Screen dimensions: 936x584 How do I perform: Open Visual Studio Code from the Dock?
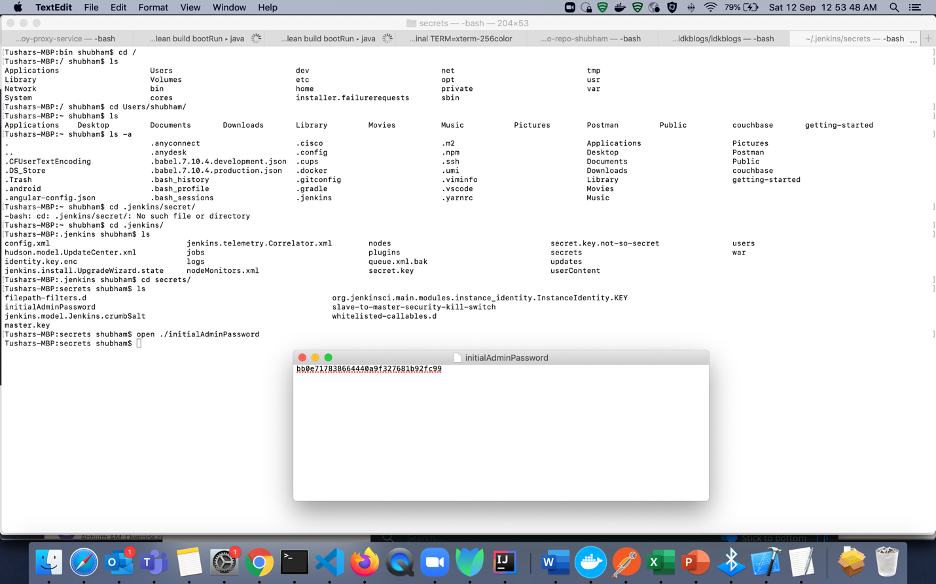click(330, 562)
